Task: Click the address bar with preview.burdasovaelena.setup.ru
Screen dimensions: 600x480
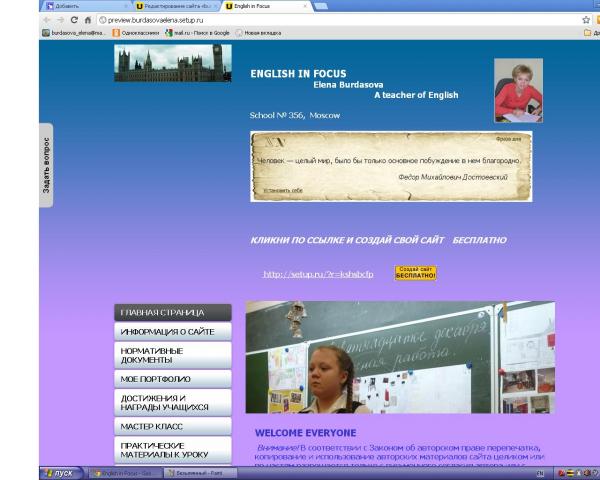Action: pos(339,20)
